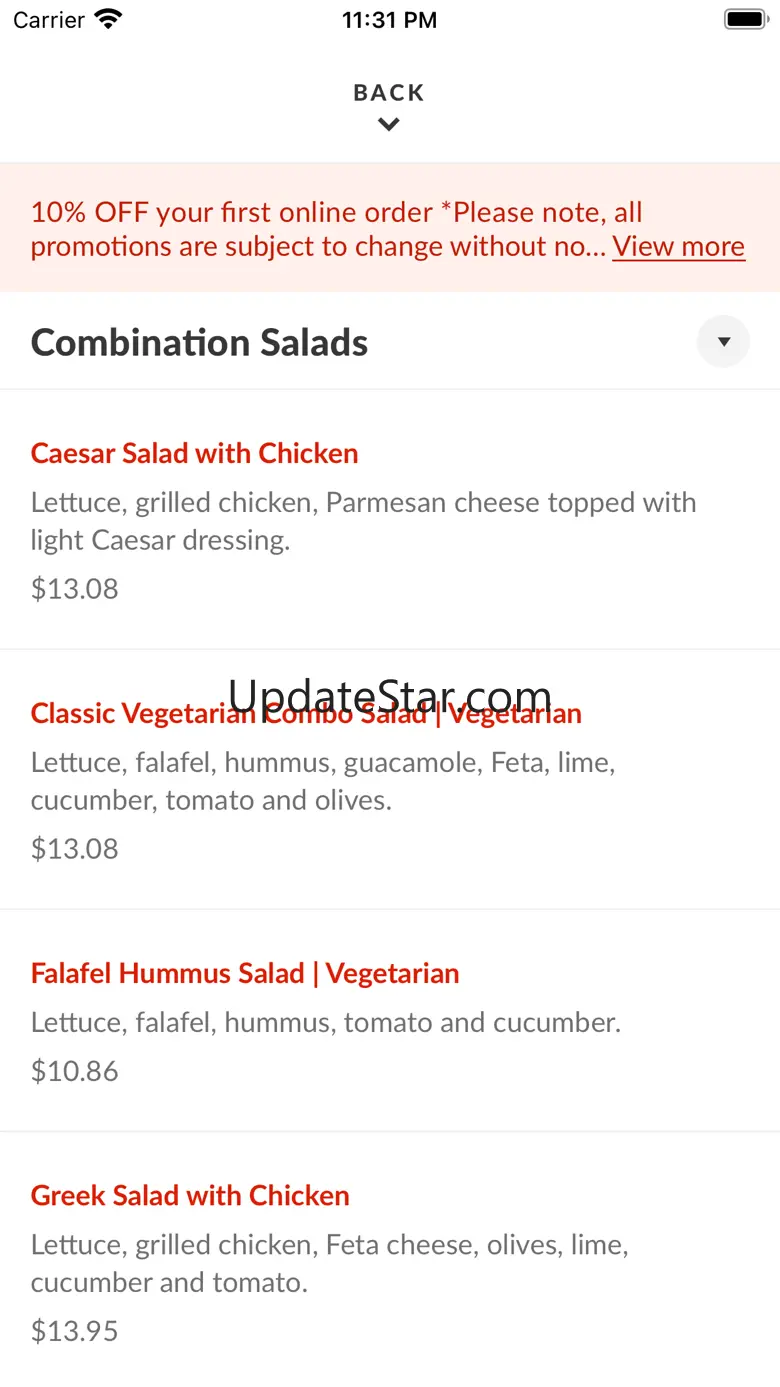This screenshot has width=780, height=1387.
Task: Open the View more promotion link
Action: [678, 246]
